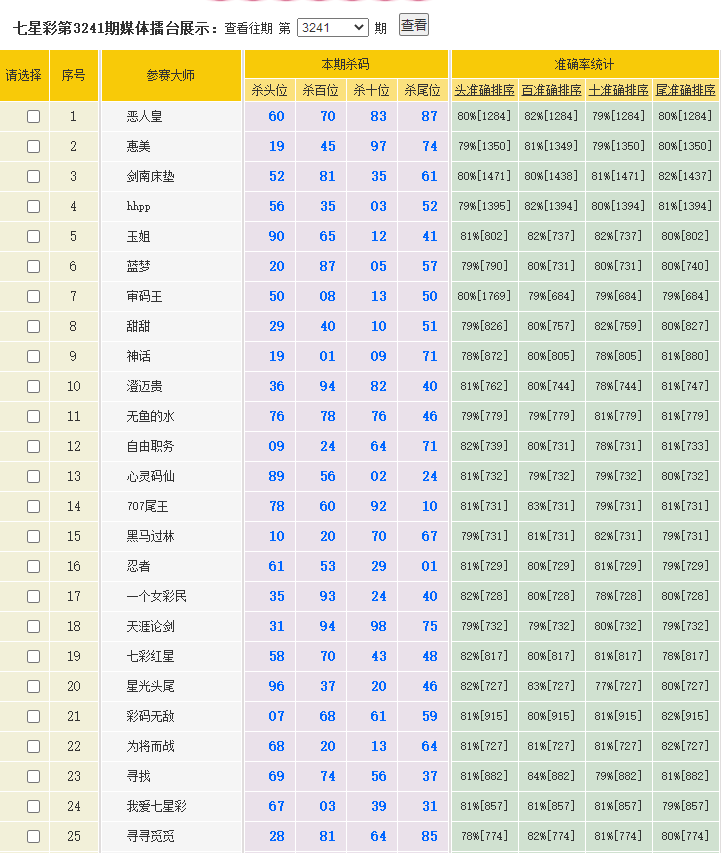Click the 杀头位 column header
Image resolution: width=721 pixels, height=853 pixels.
click(x=270, y=90)
